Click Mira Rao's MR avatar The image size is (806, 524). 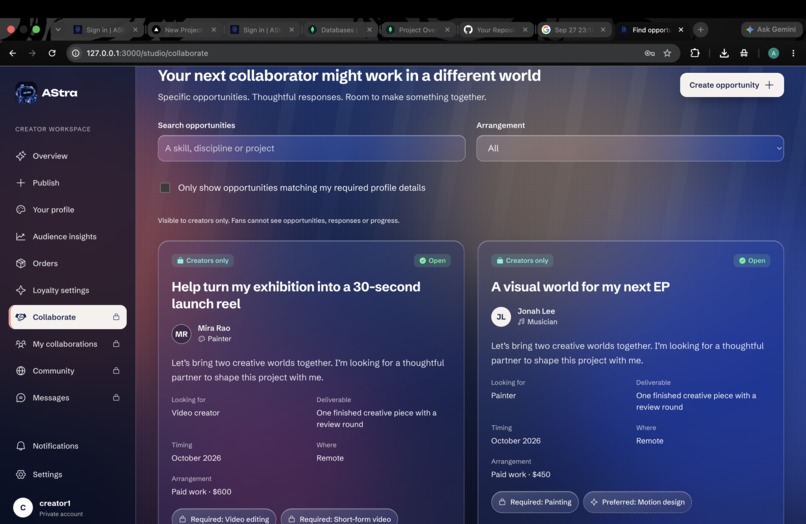pos(181,334)
